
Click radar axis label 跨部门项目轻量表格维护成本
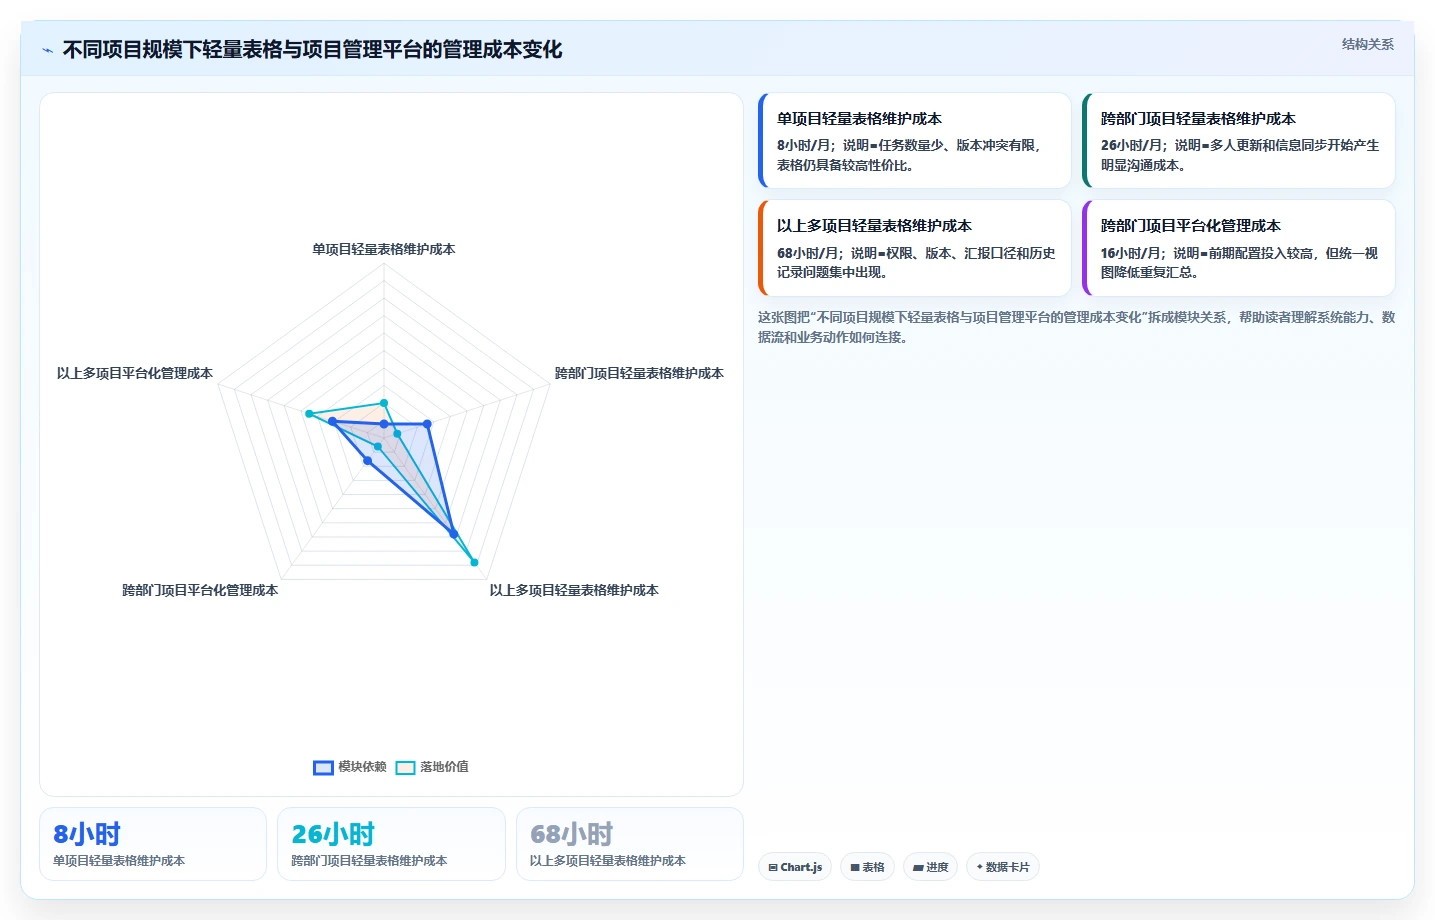[x=639, y=373]
